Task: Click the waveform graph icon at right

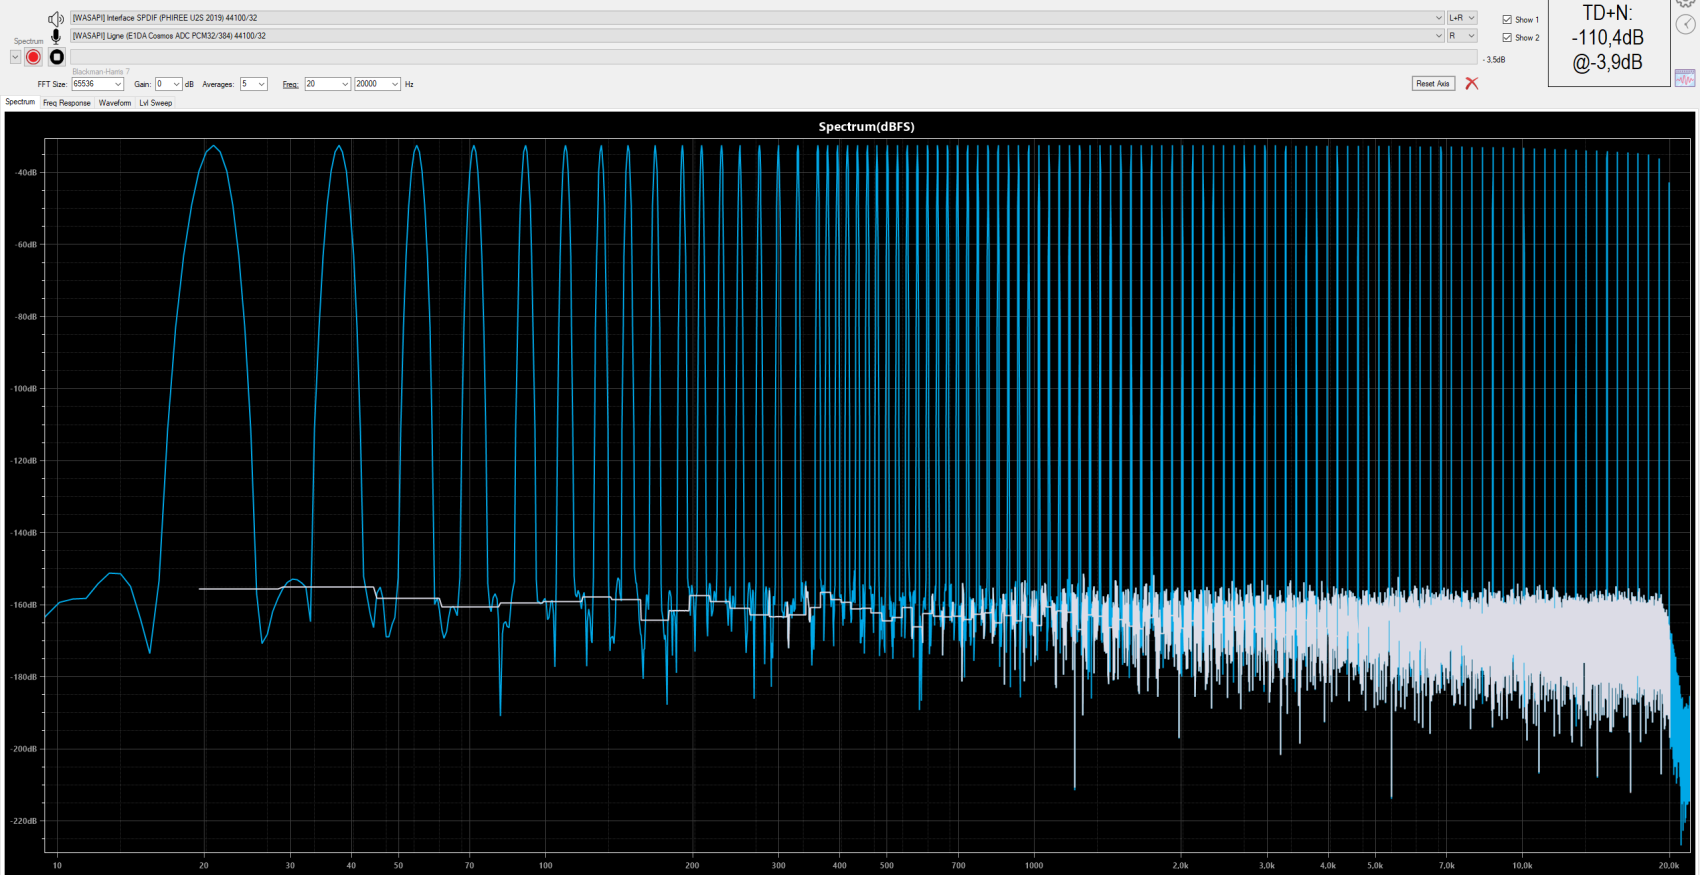Action: pyautogui.click(x=1685, y=78)
